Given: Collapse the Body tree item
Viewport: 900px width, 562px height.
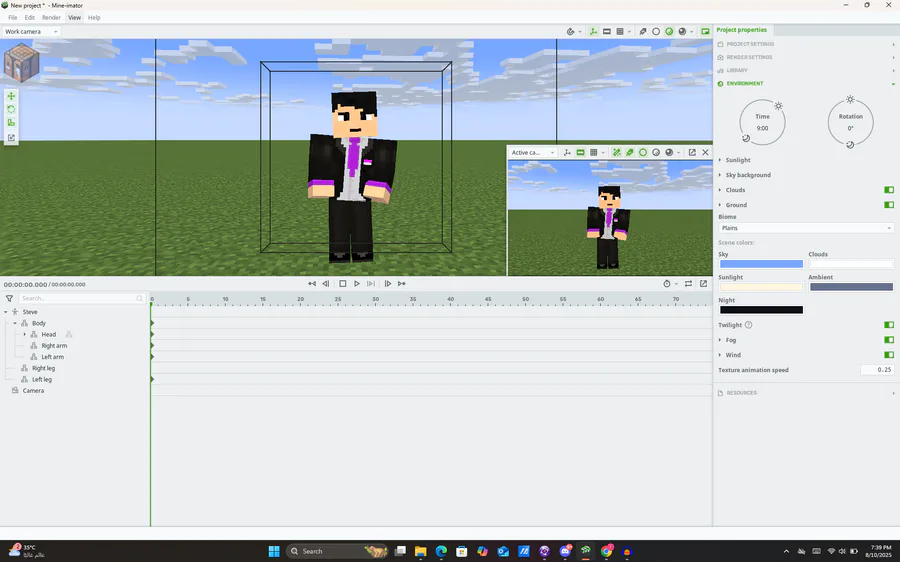Looking at the screenshot, I should click(15, 323).
